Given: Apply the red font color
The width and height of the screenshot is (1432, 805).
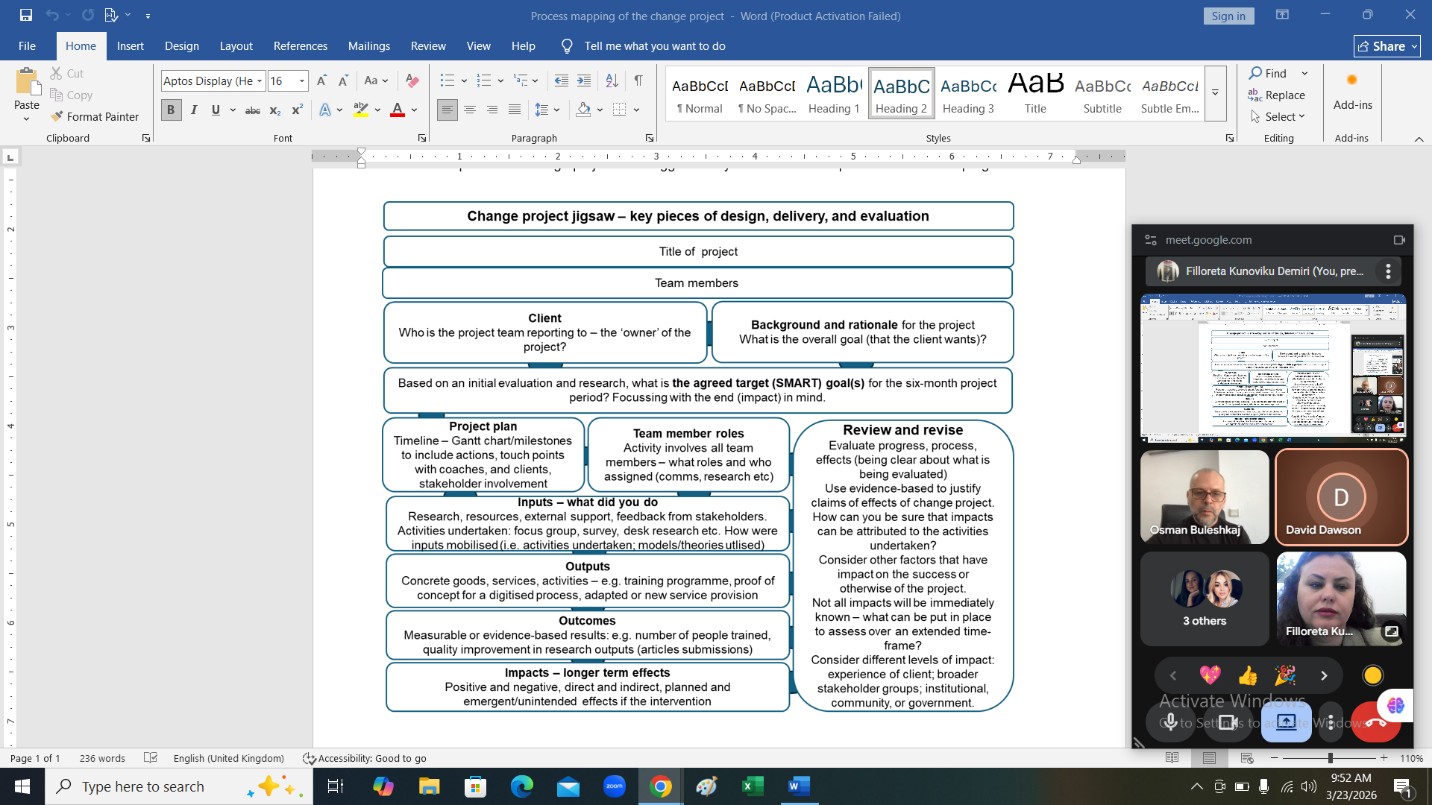Looking at the screenshot, I should click(397, 110).
